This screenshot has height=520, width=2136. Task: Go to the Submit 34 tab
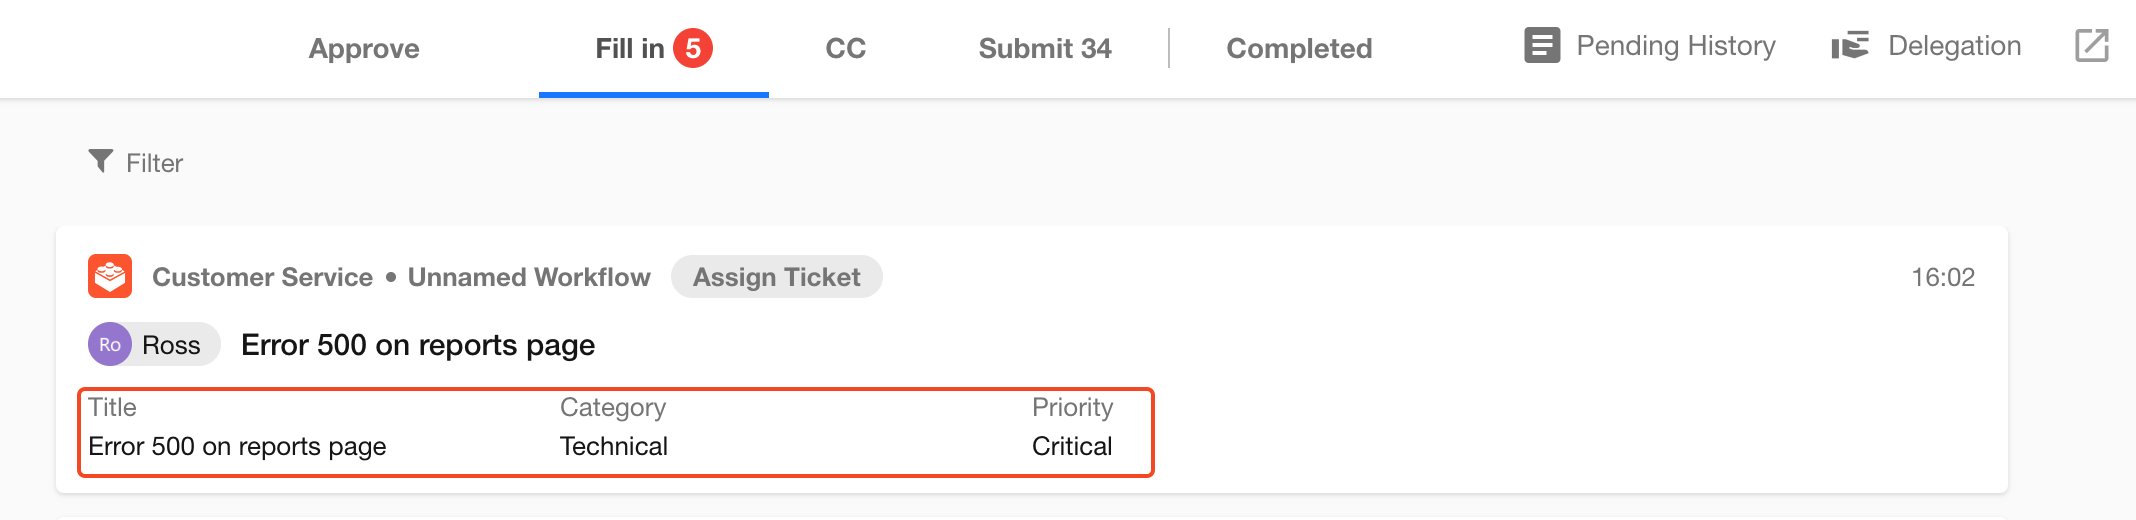point(1045,48)
